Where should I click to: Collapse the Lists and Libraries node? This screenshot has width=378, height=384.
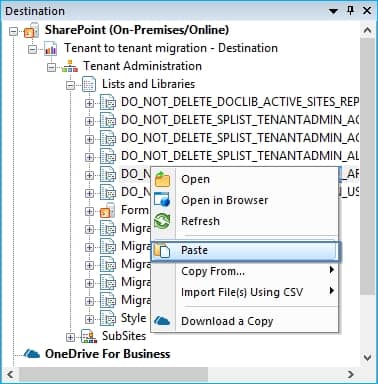pos(70,85)
